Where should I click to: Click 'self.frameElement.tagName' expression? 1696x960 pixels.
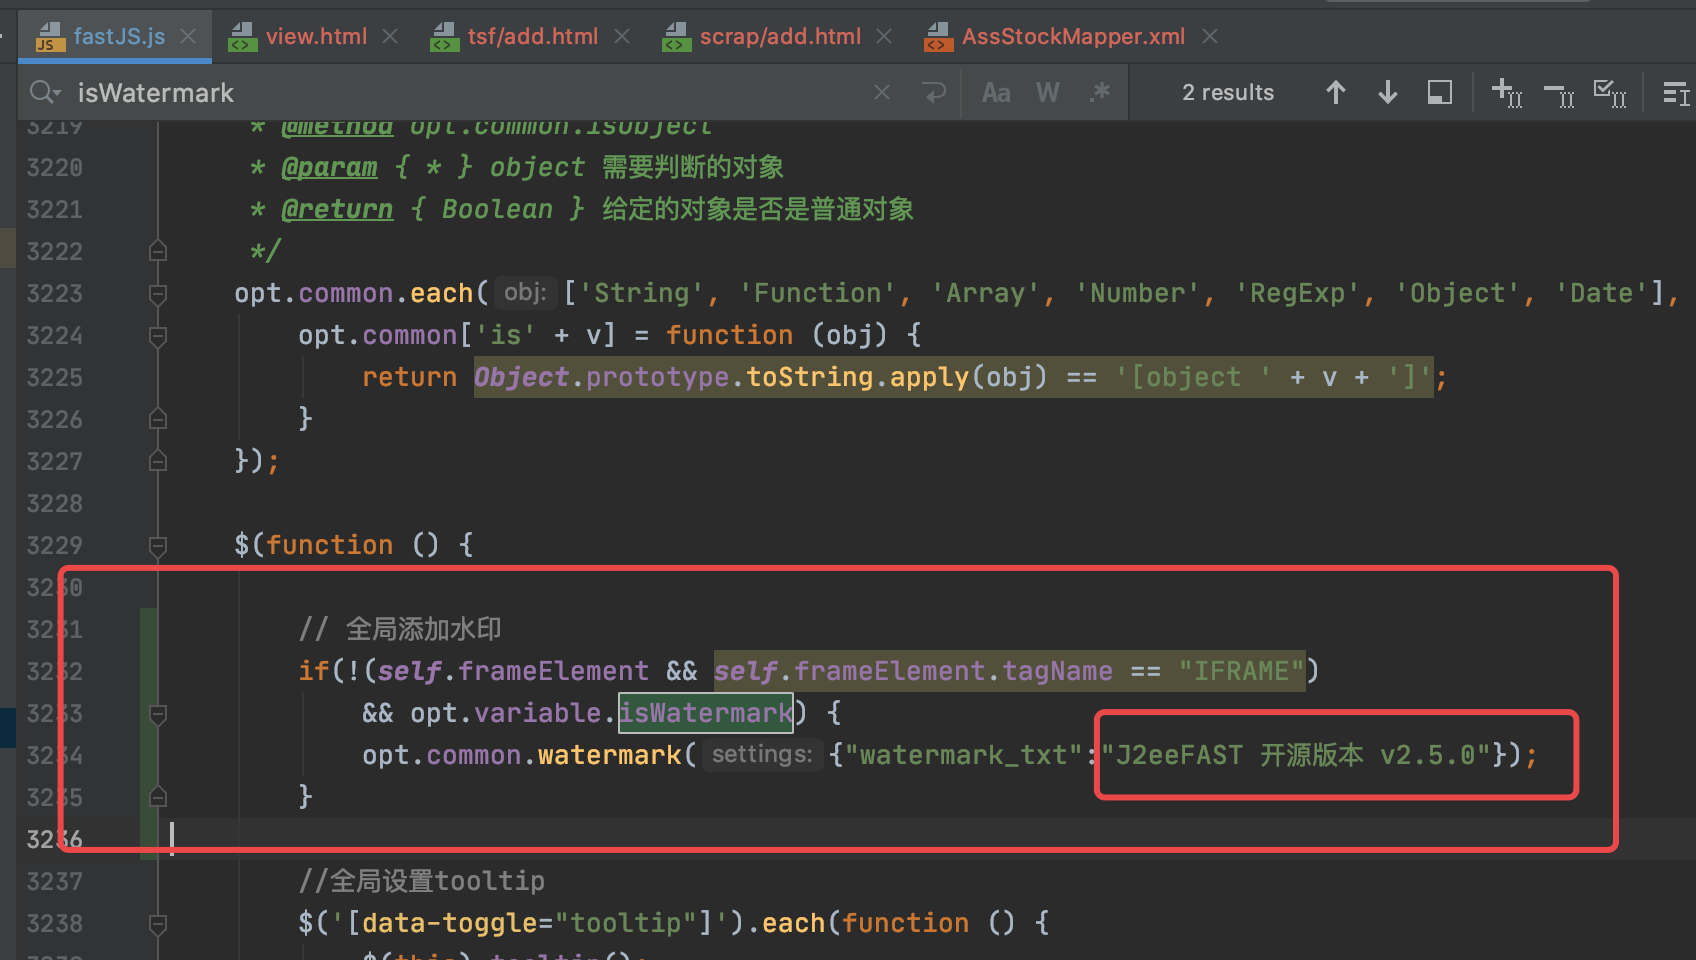tap(913, 671)
